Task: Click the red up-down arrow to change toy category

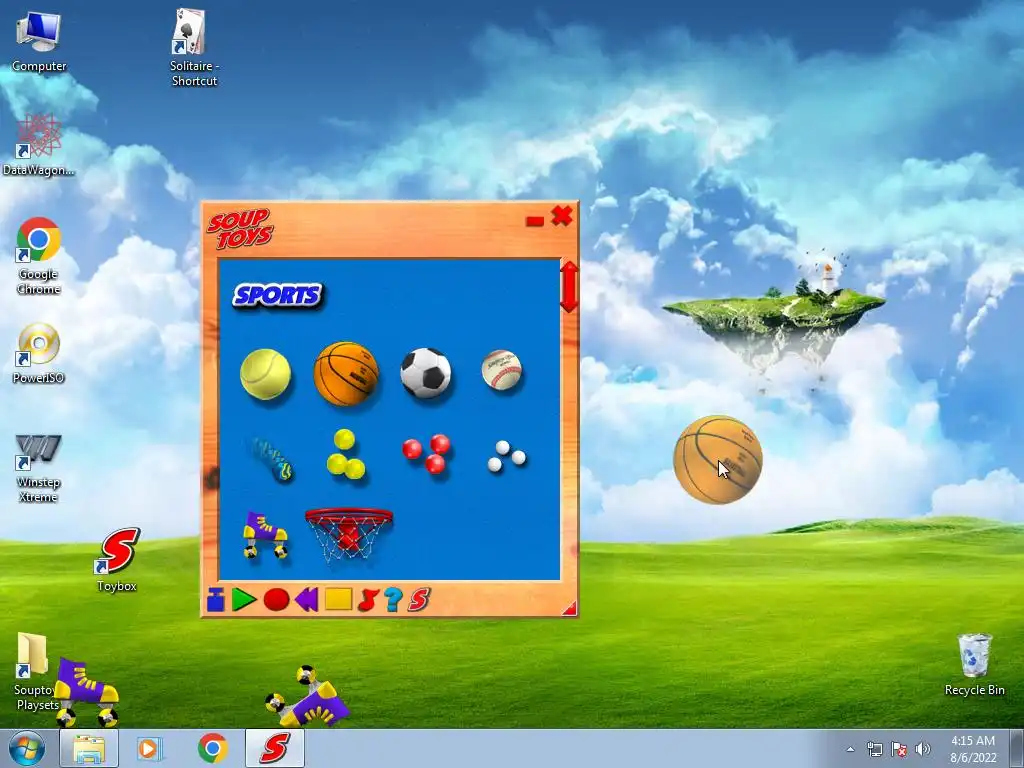Action: pyautogui.click(x=569, y=287)
